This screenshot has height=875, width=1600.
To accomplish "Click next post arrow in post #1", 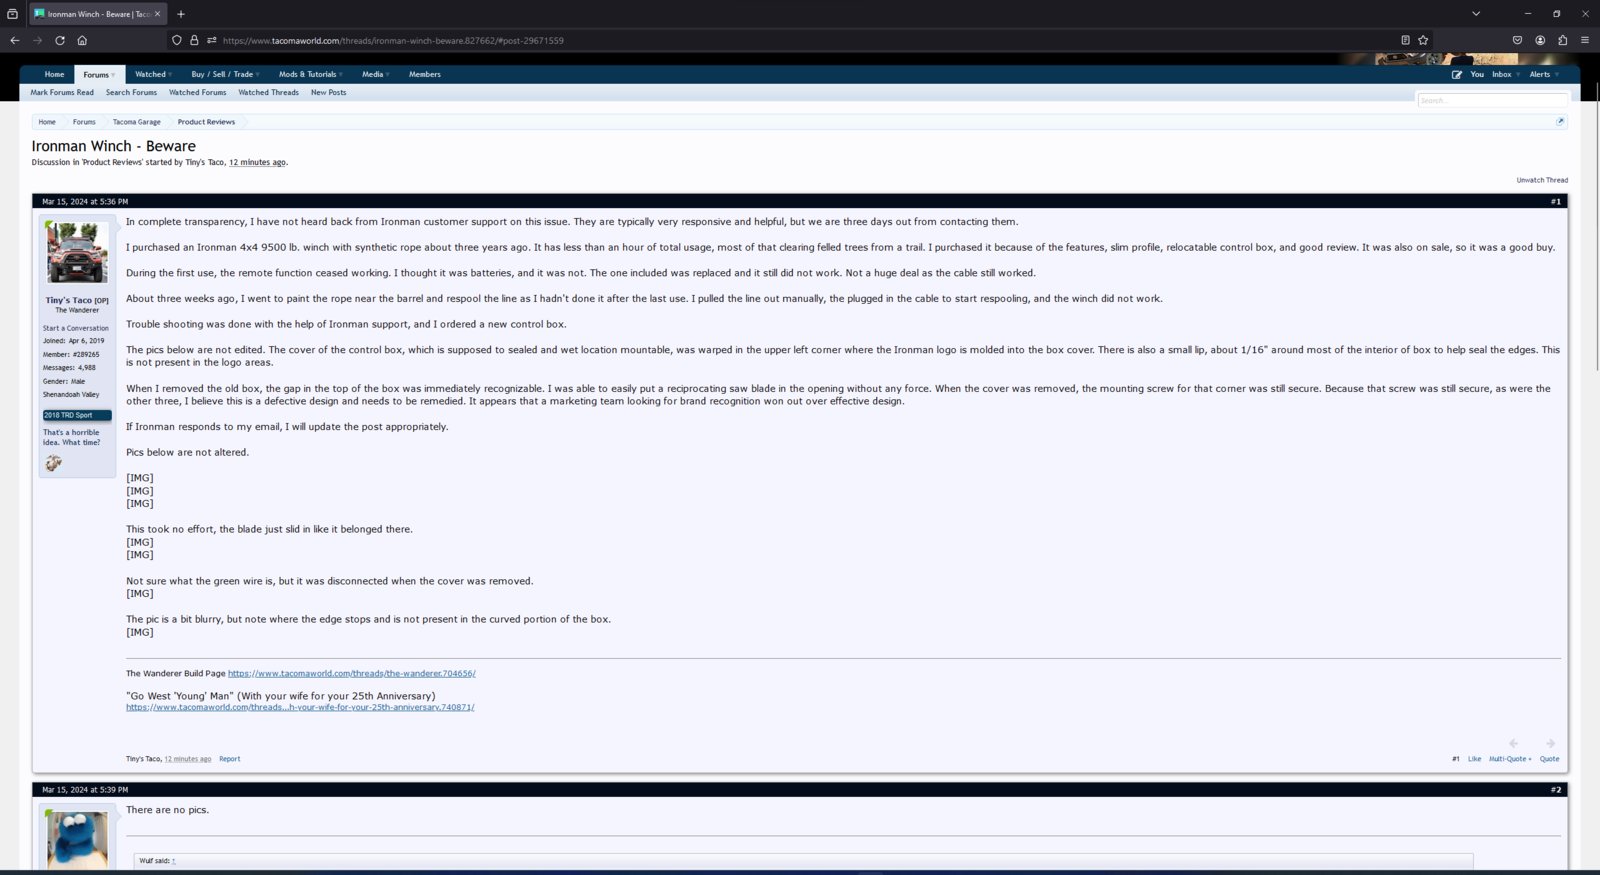I will (1550, 743).
